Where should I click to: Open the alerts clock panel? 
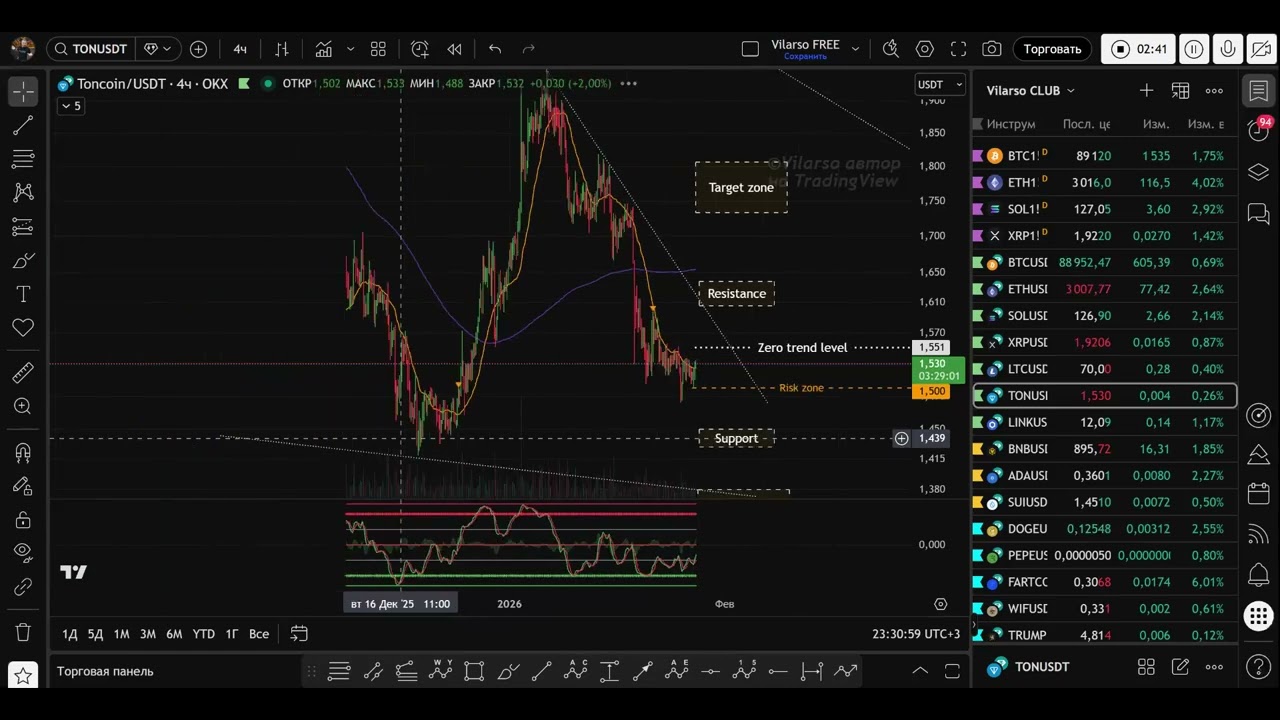(1259, 130)
